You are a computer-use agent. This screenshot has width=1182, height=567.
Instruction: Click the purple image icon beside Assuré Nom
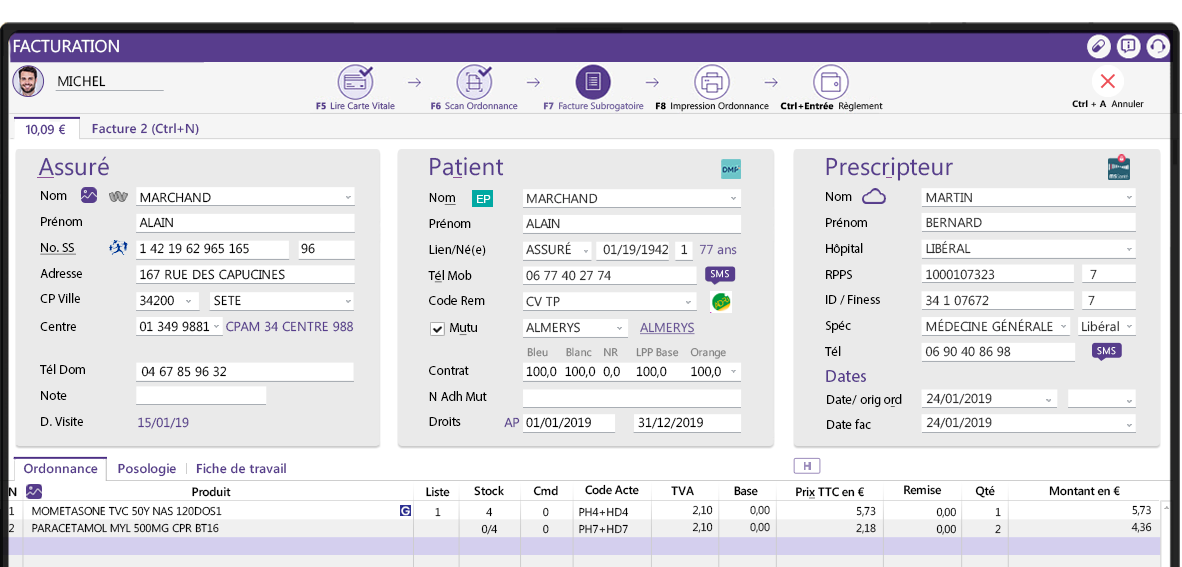click(x=89, y=195)
